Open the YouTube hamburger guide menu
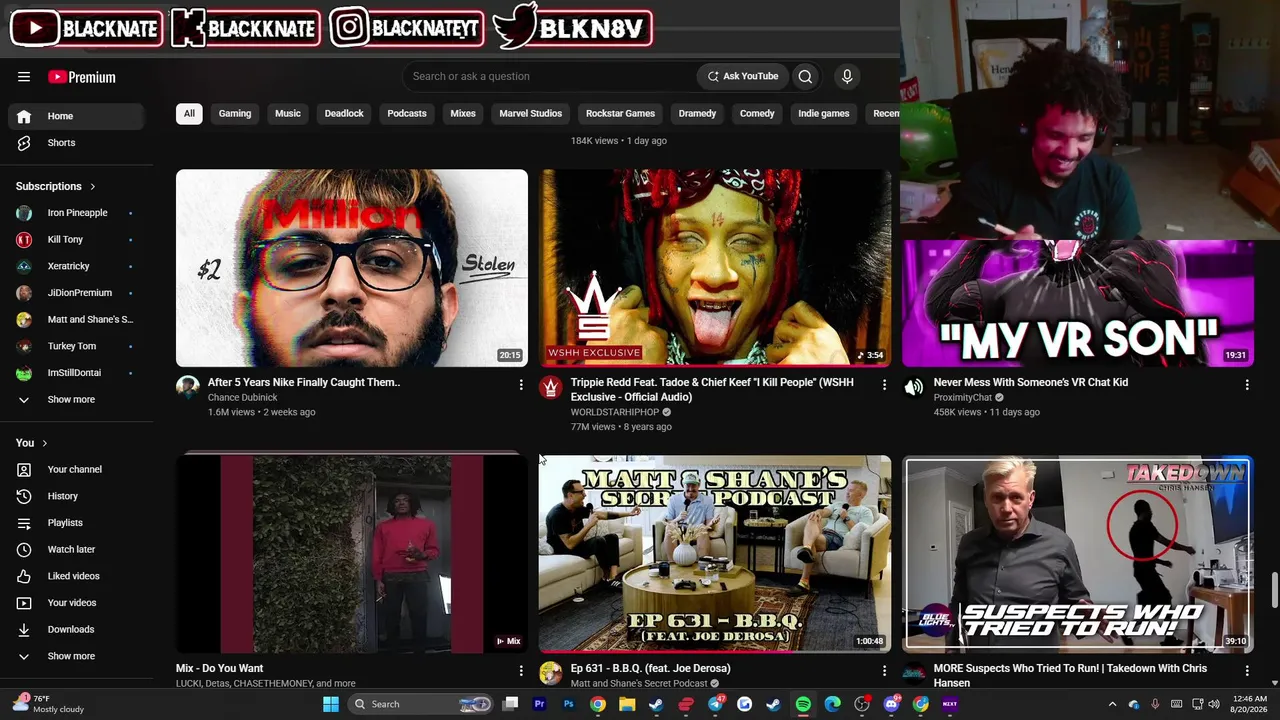Screen dimensions: 1280x720 pyautogui.click(x=24, y=77)
